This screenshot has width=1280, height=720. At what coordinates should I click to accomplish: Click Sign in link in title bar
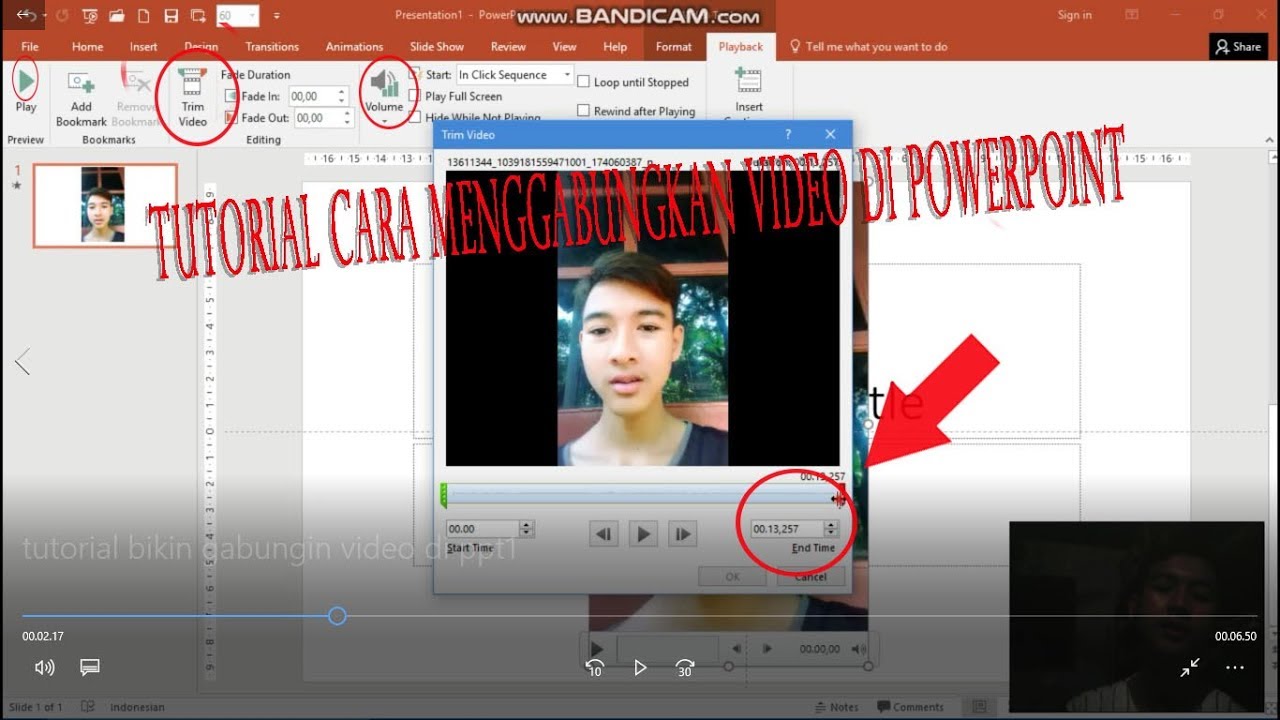[x=1075, y=15]
